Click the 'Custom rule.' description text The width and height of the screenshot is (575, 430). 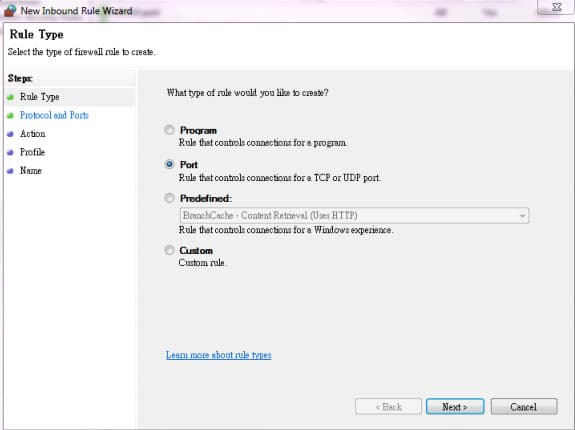(x=202, y=263)
